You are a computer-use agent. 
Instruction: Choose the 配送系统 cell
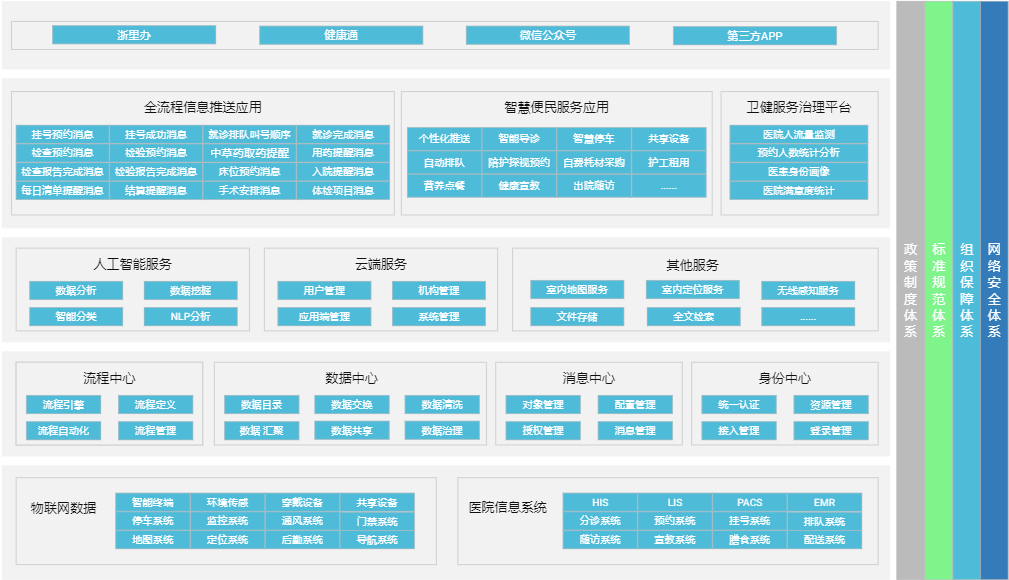click(x=824, y=540)
